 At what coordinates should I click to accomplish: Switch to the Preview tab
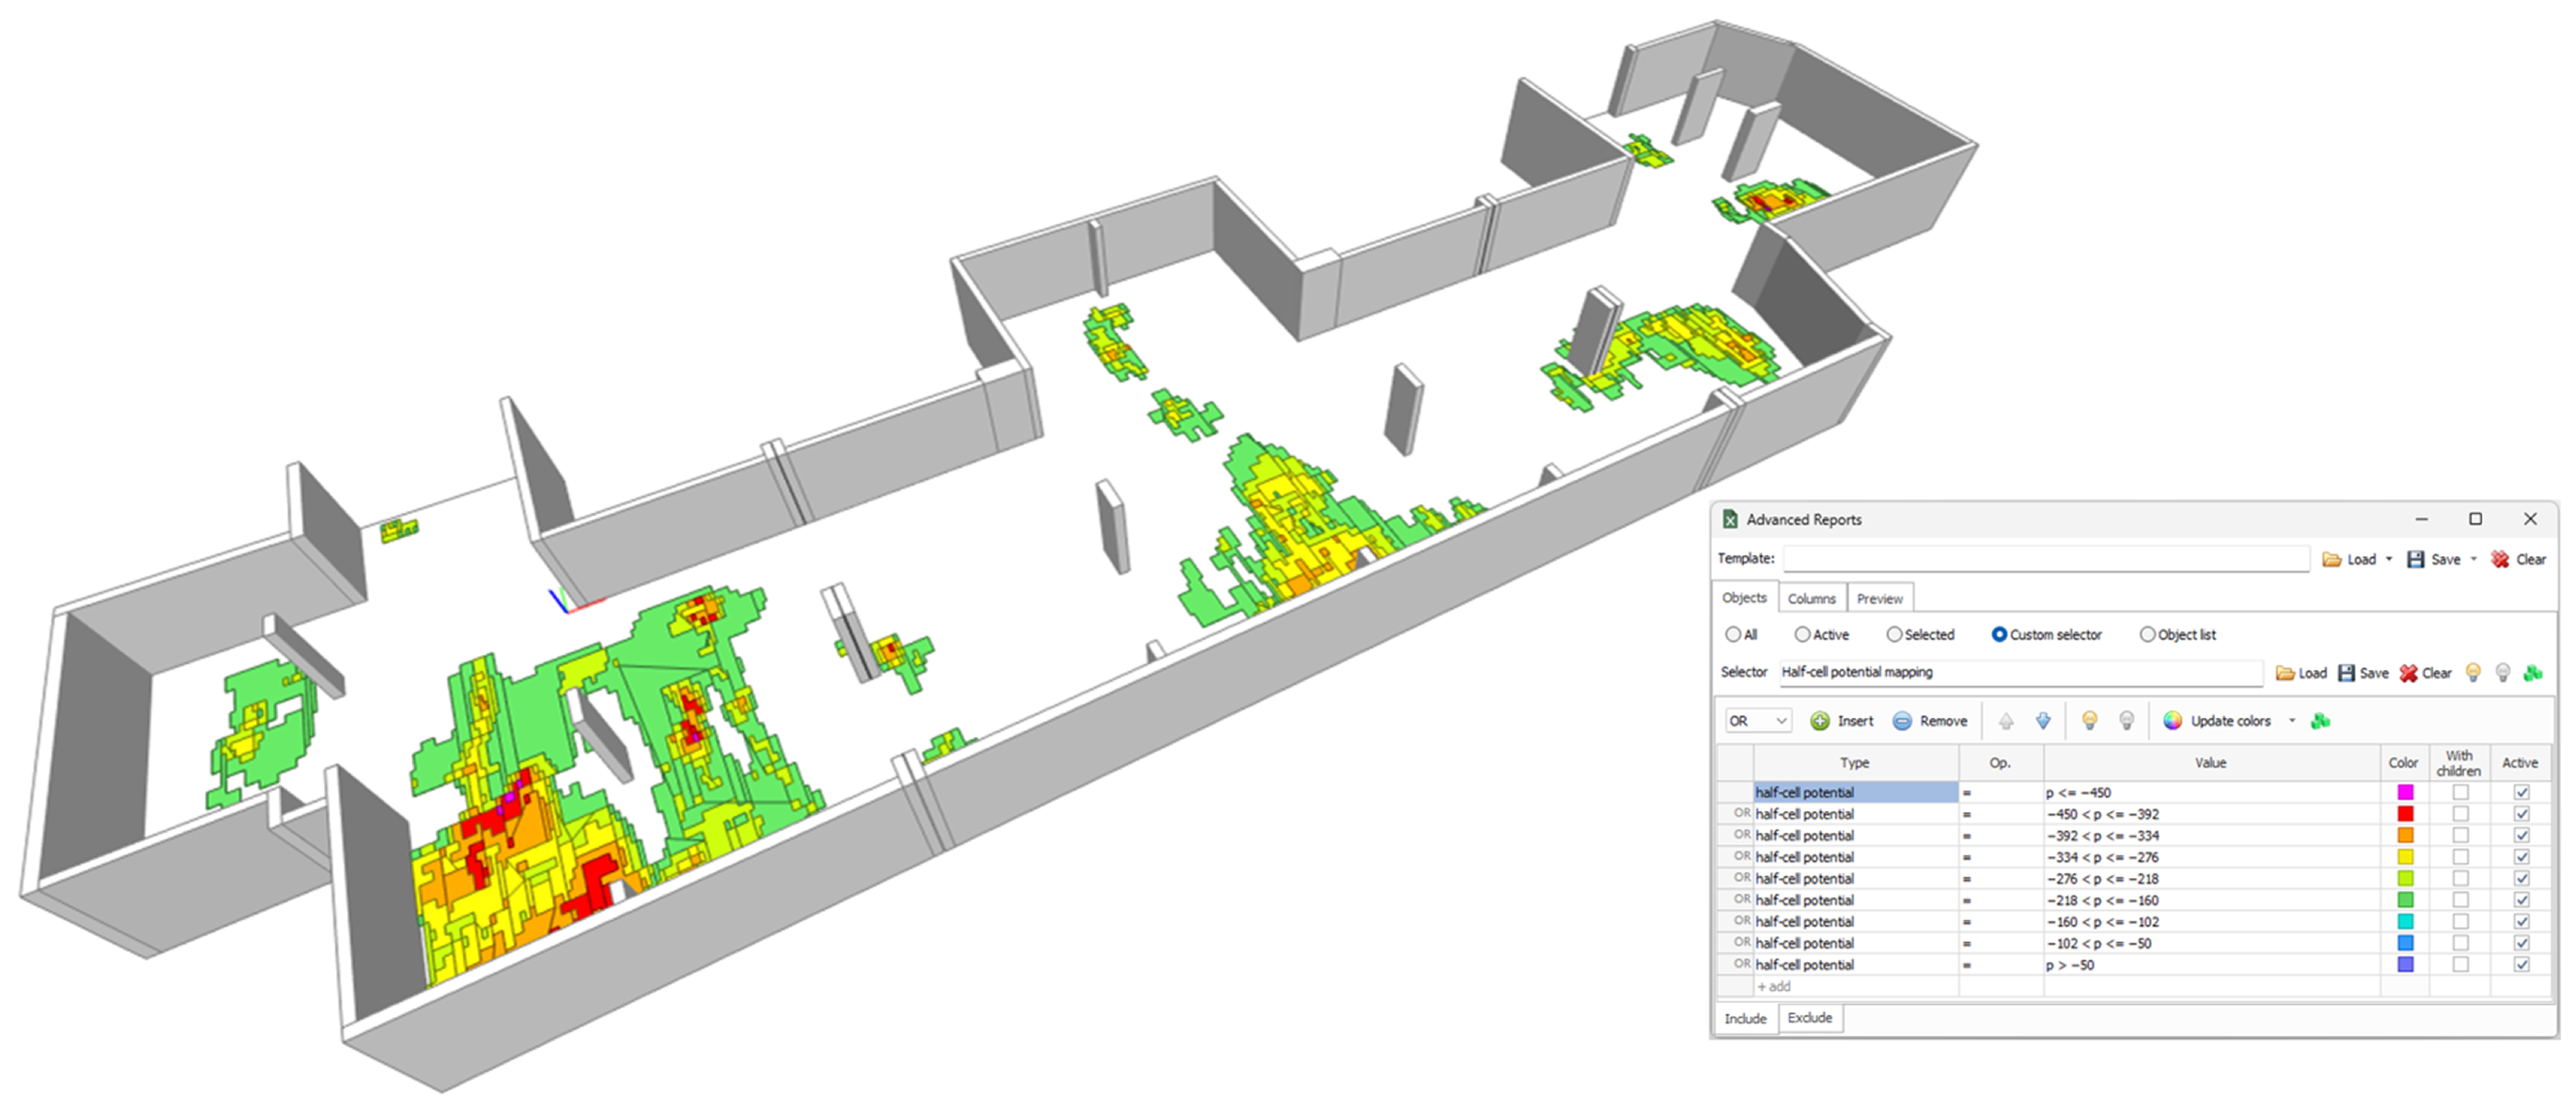pos(1880,598)
